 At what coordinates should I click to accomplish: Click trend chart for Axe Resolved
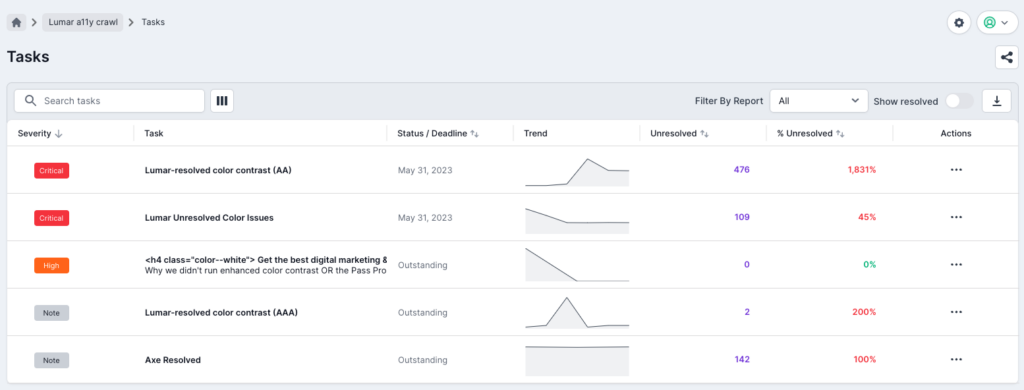point(577,361)
